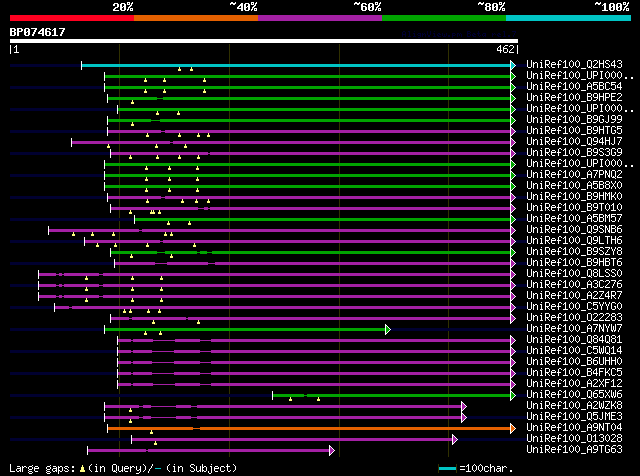Click the UniRef100_B9HMK0 entry
This screenshot has width=640, height=476.
click(x=574, y=197)
